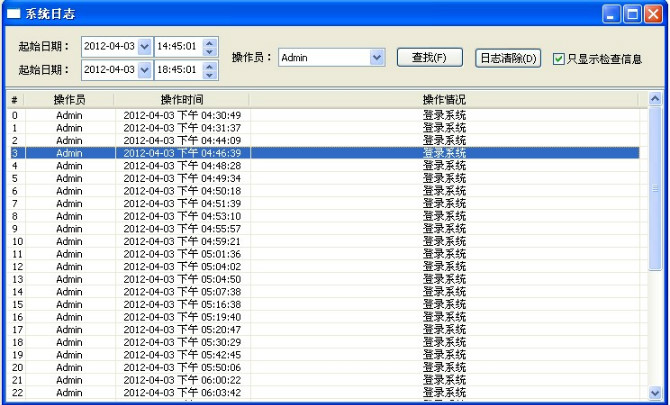670x405 pixels.
Task: Maximize the 系统日志 window
Action: point(632,14)
